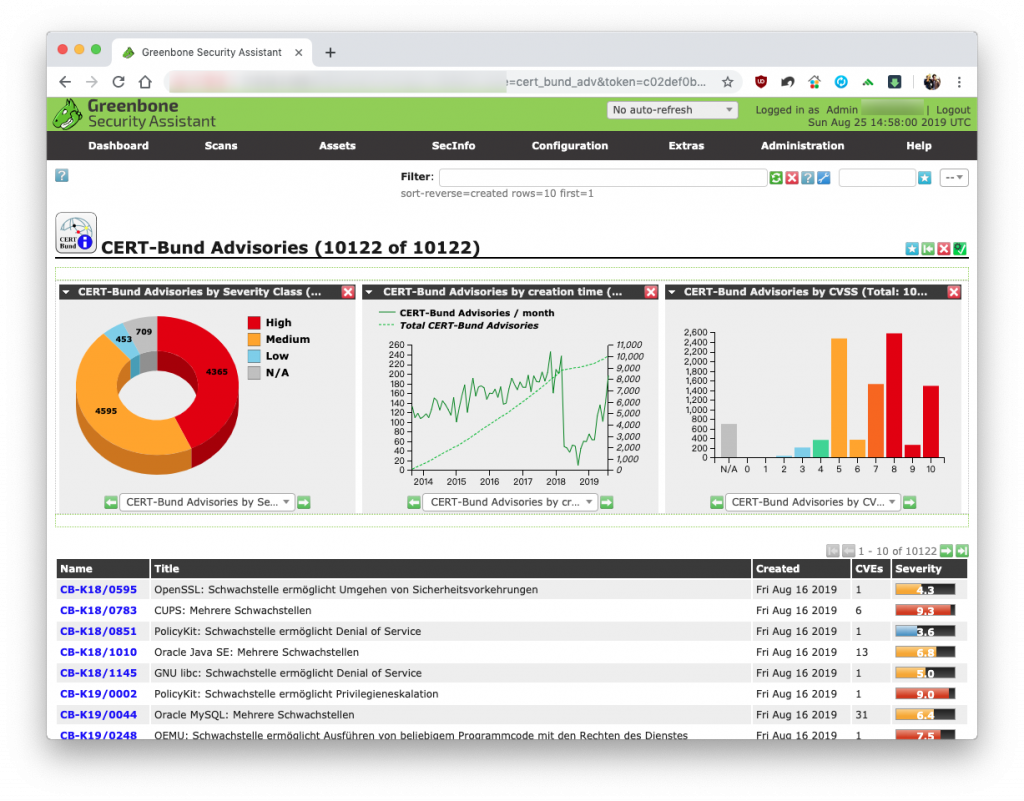Show previous chart for creation time panel
This screenshot has width=1024, height=801.
click(414, 502)
